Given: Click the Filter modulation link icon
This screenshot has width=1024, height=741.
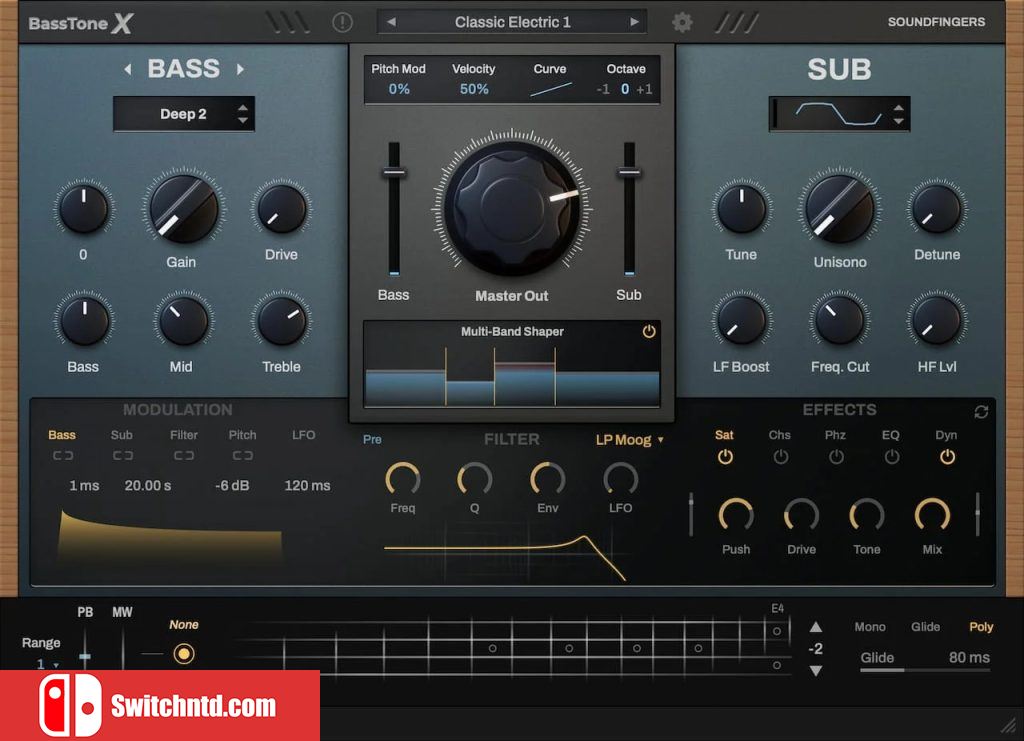Looking at the screenshot, I should [x=184, y=455].
